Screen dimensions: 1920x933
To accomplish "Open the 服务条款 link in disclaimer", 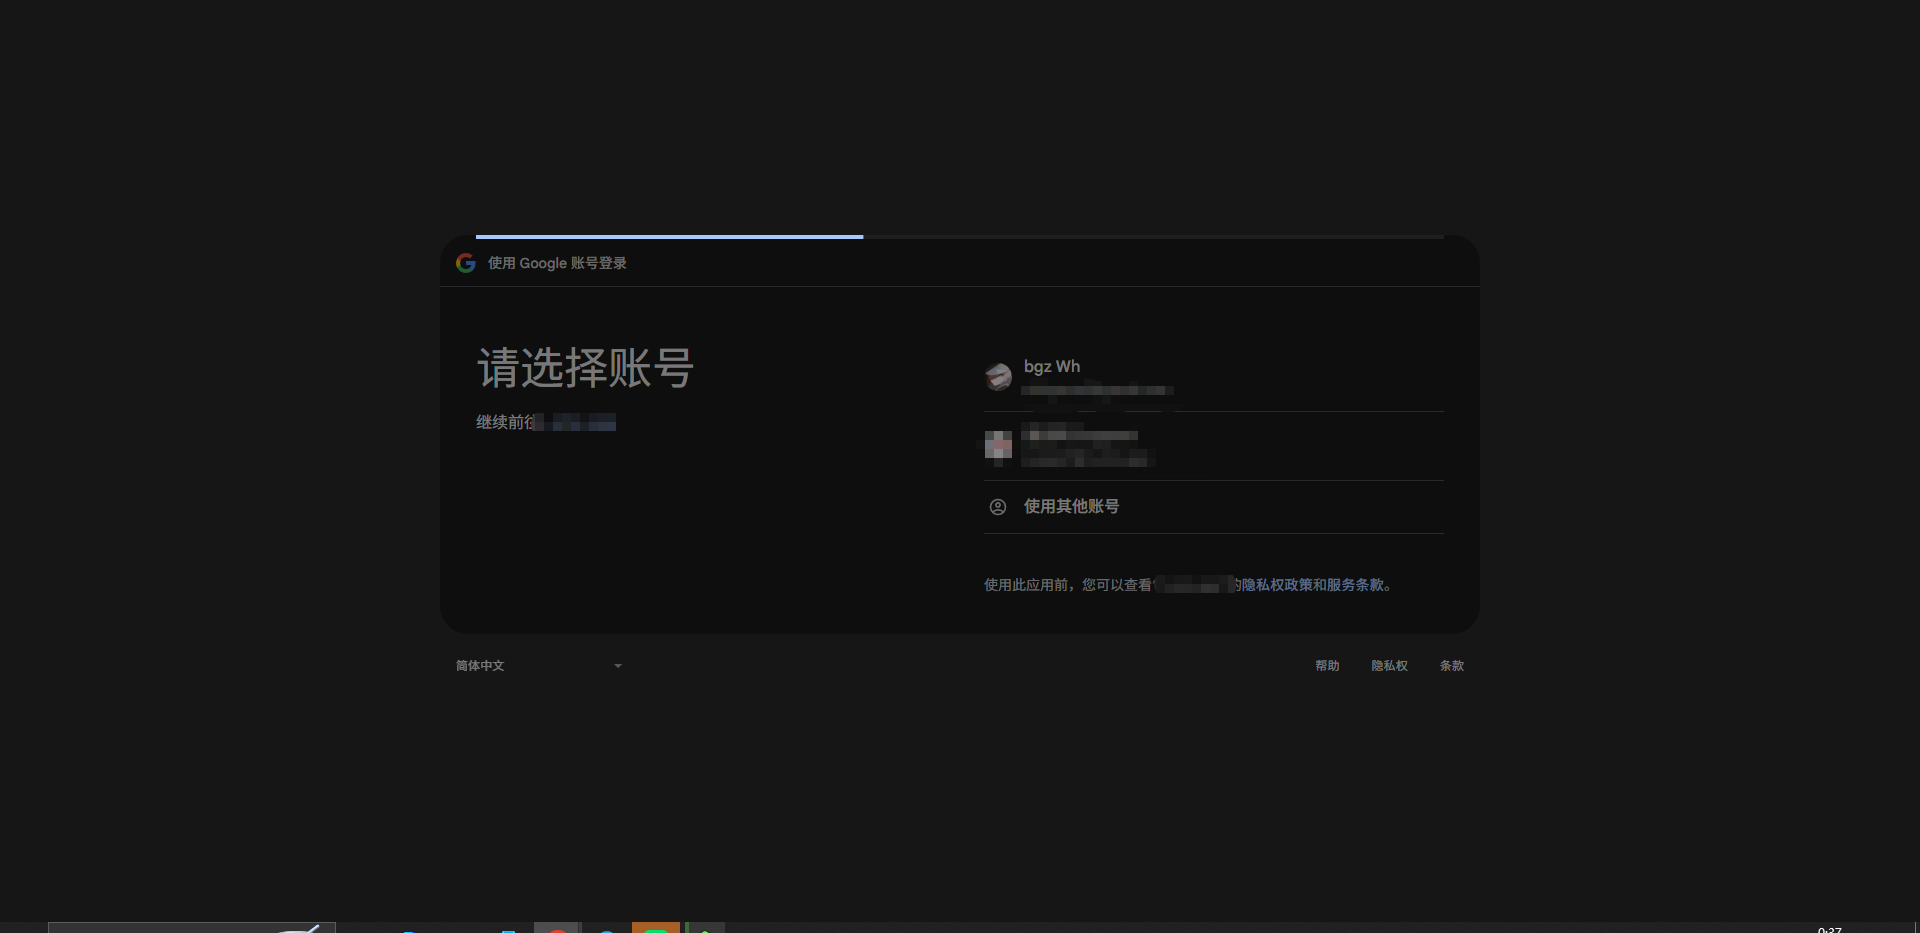I will (1355, 585).
